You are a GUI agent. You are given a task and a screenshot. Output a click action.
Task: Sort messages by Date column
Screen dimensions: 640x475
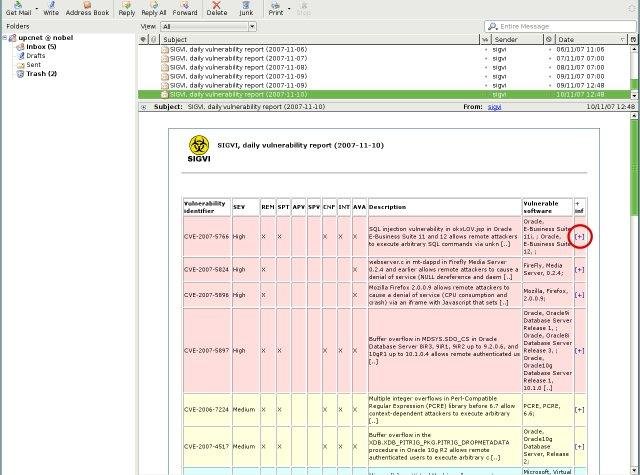[x=591, y=39]
